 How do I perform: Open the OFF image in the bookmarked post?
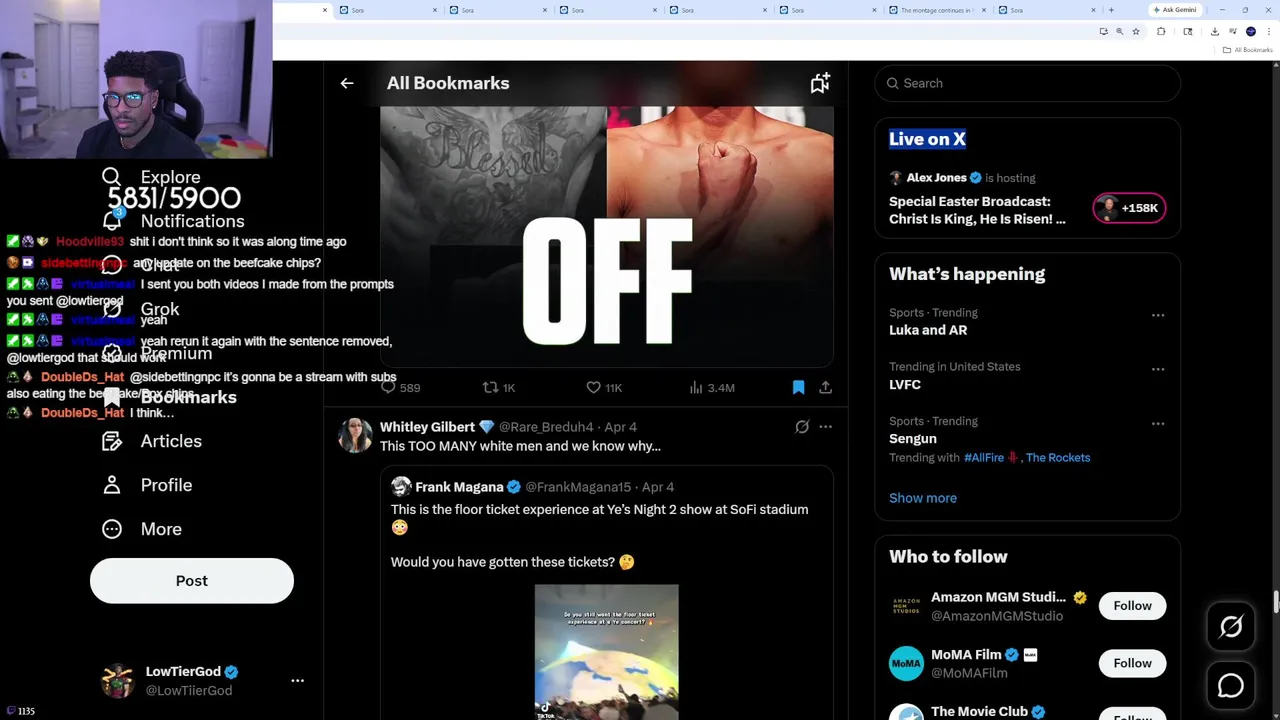606,236
